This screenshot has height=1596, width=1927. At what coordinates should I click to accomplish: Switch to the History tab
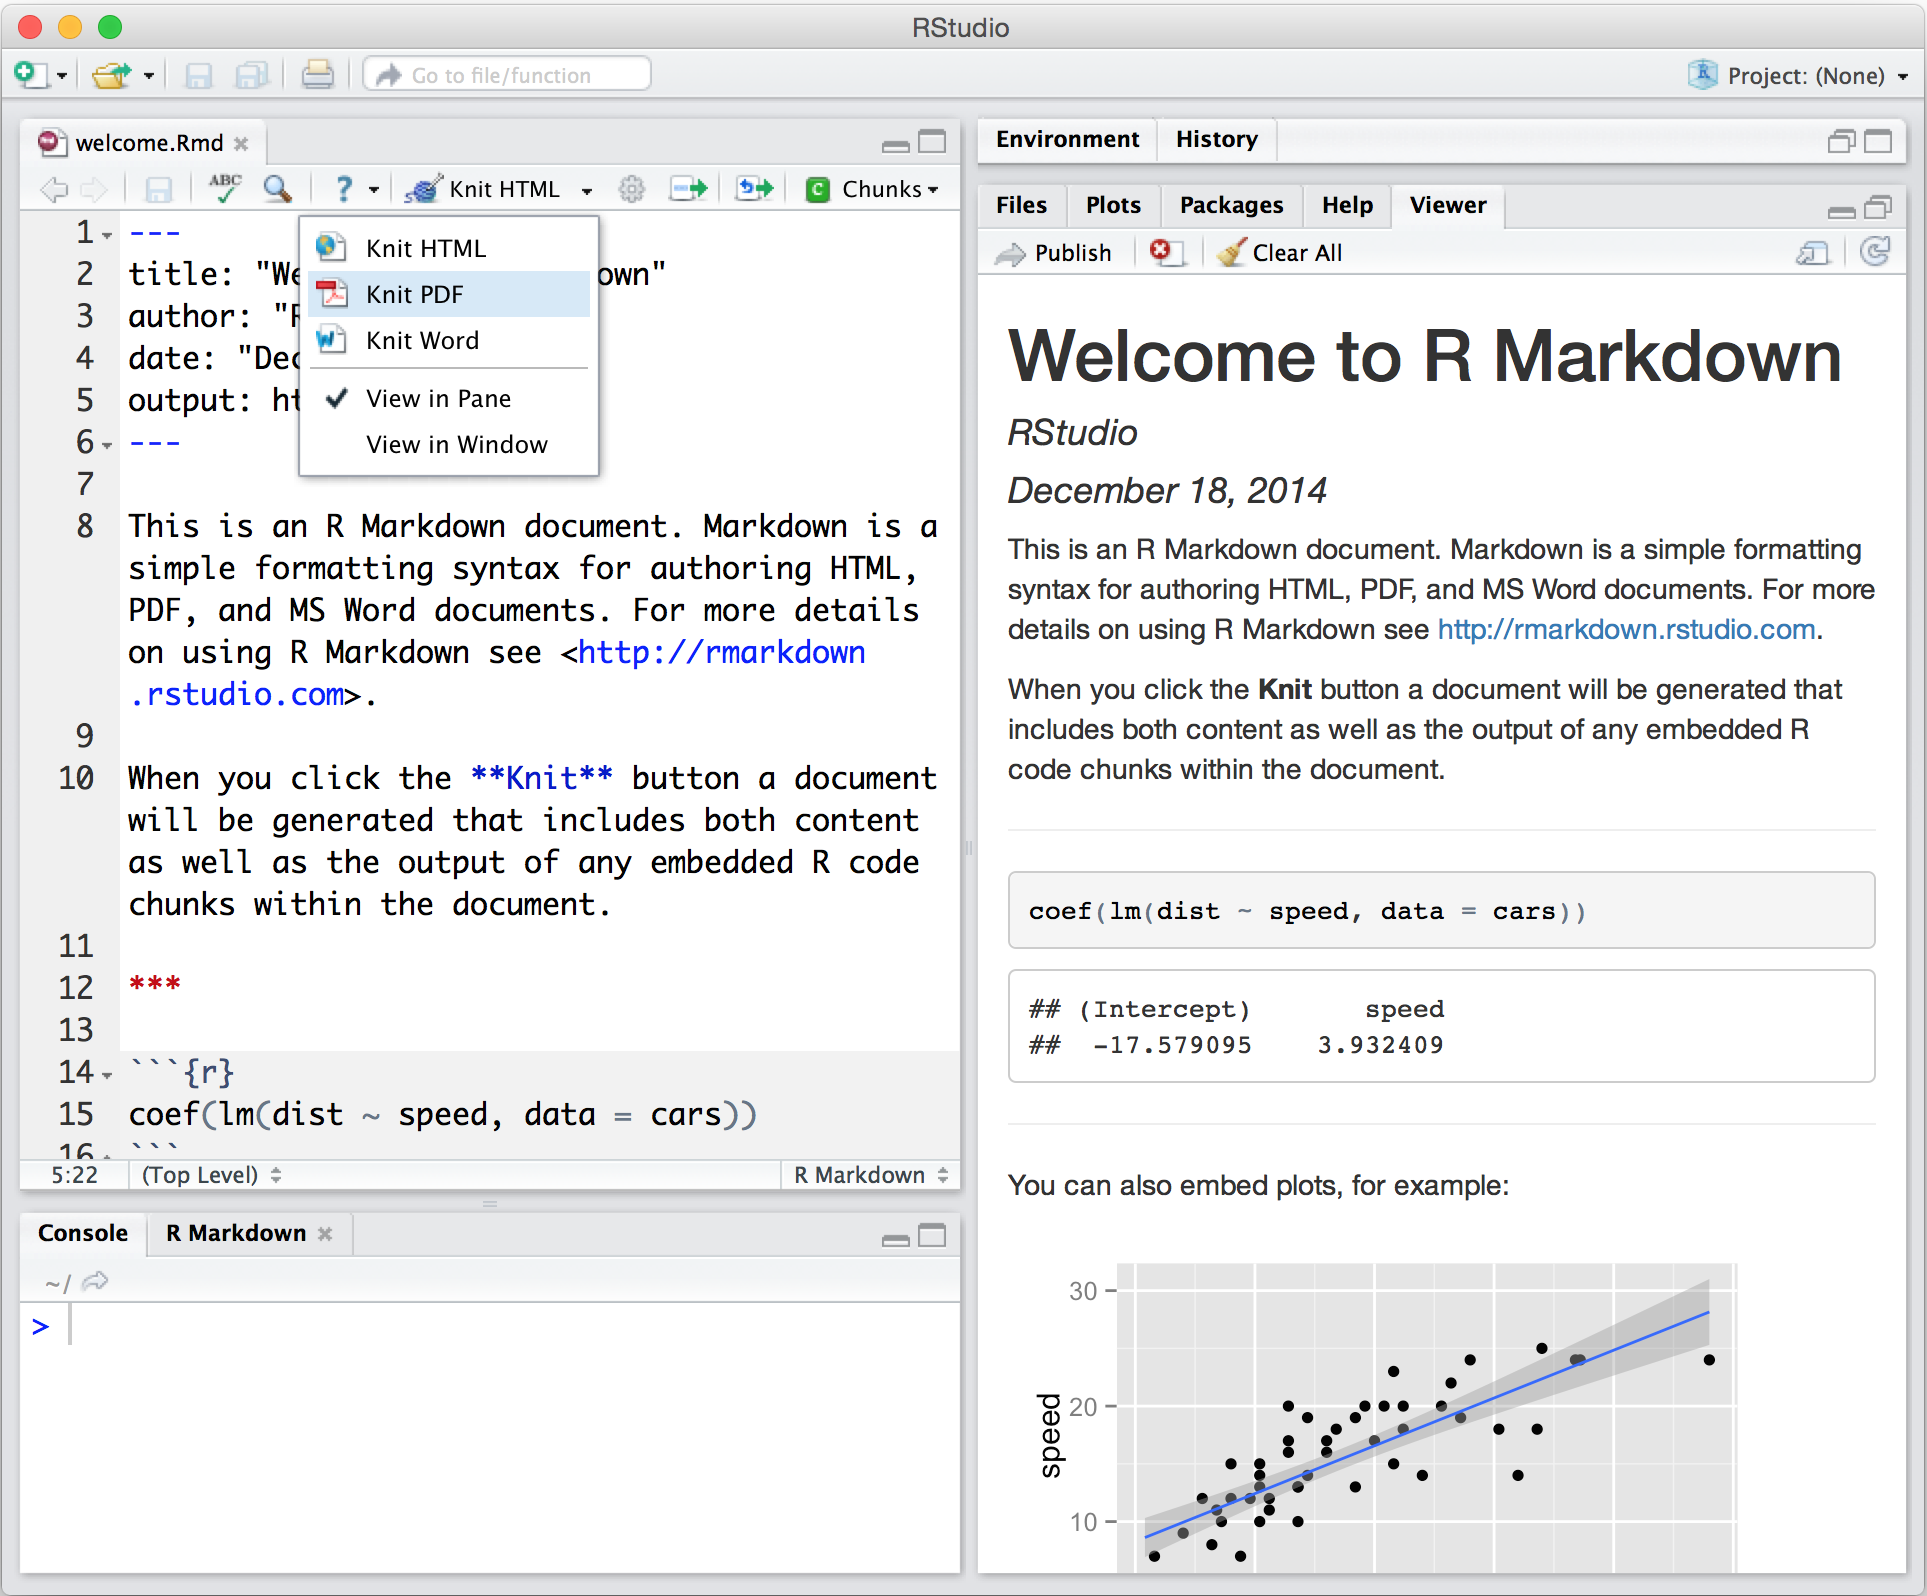coord(1216,139)
